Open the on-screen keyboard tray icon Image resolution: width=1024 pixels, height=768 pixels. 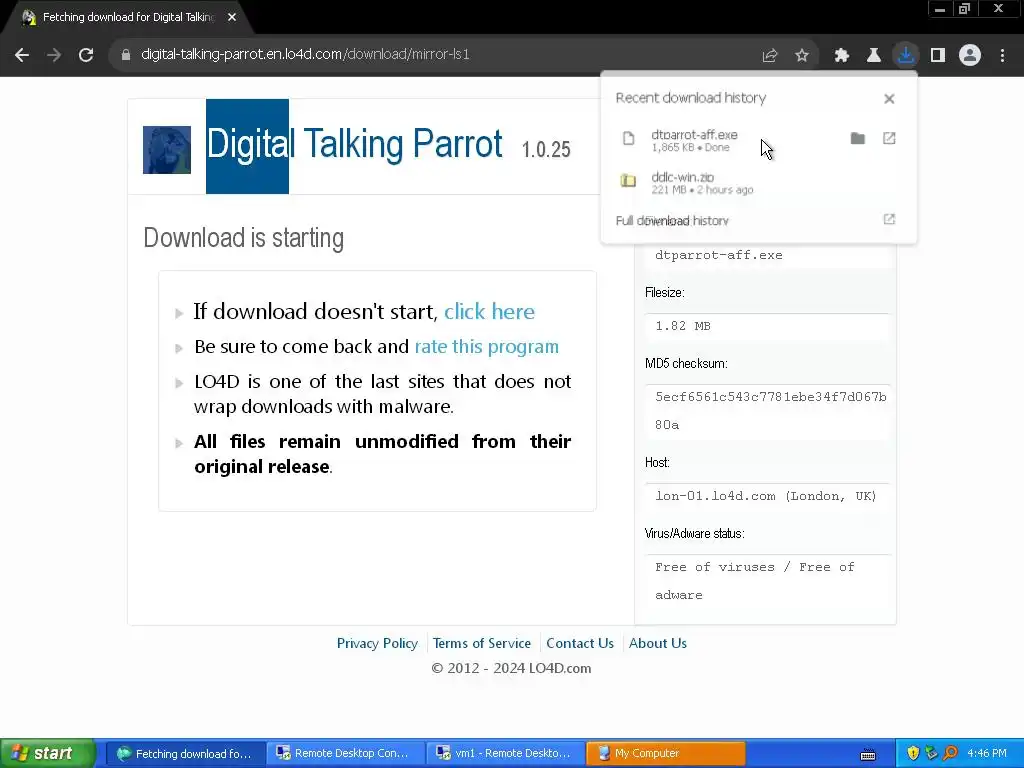pos(868,755)
